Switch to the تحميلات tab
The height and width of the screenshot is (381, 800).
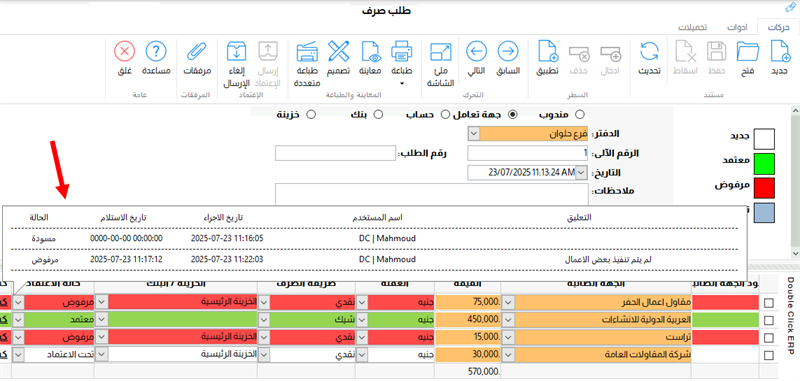692,27
